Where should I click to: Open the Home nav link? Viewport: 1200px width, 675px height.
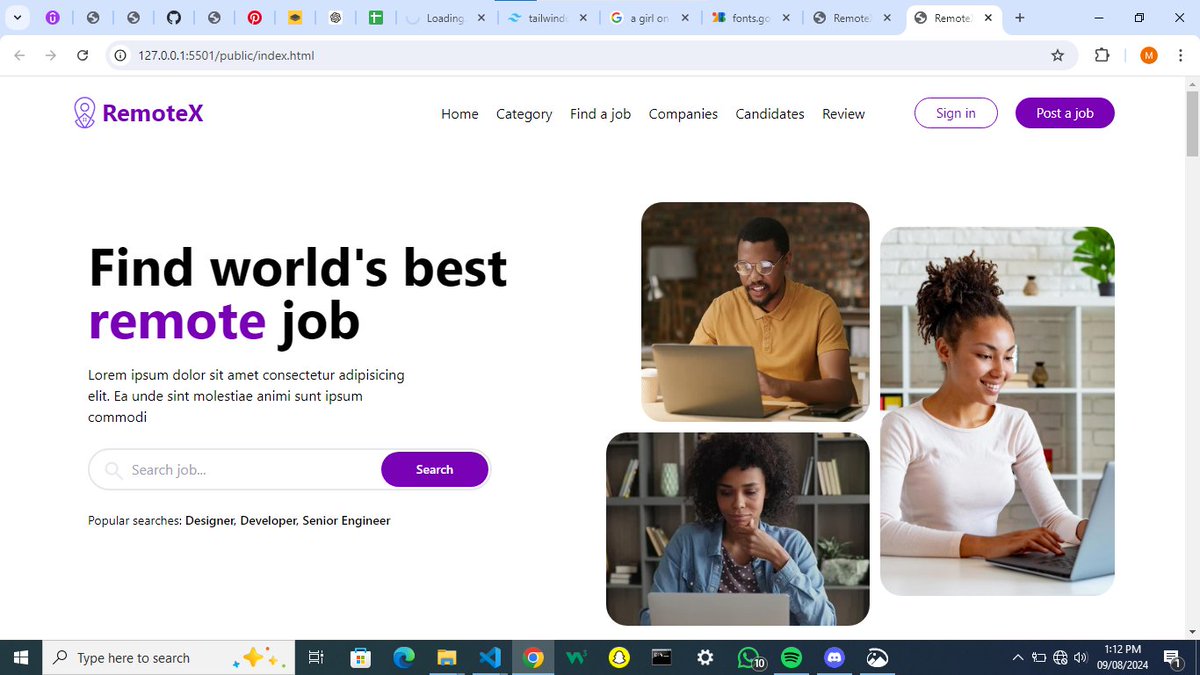click(460, 114)
